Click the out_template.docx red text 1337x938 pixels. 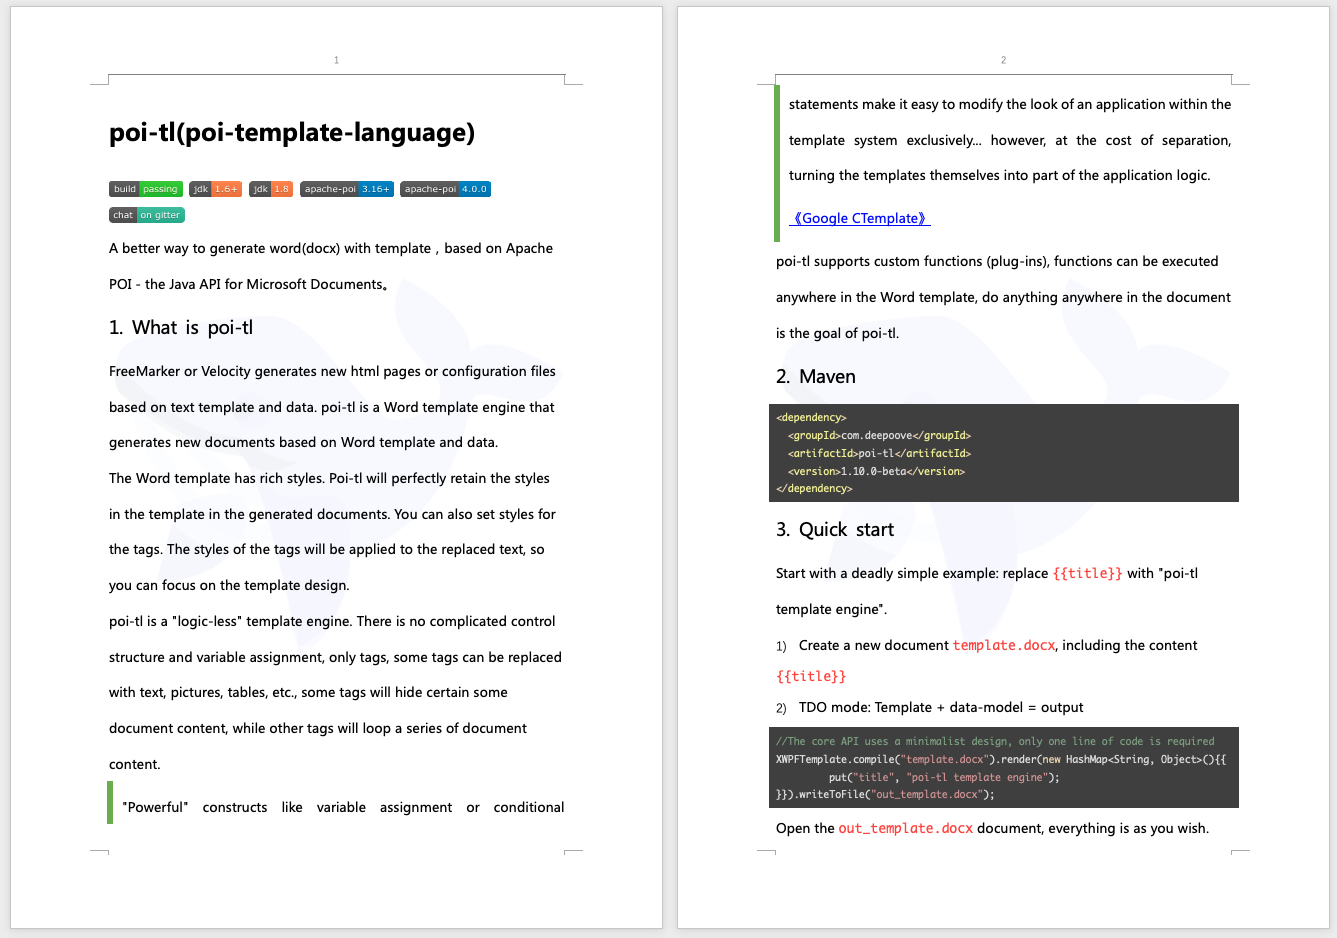coord(905,828)
